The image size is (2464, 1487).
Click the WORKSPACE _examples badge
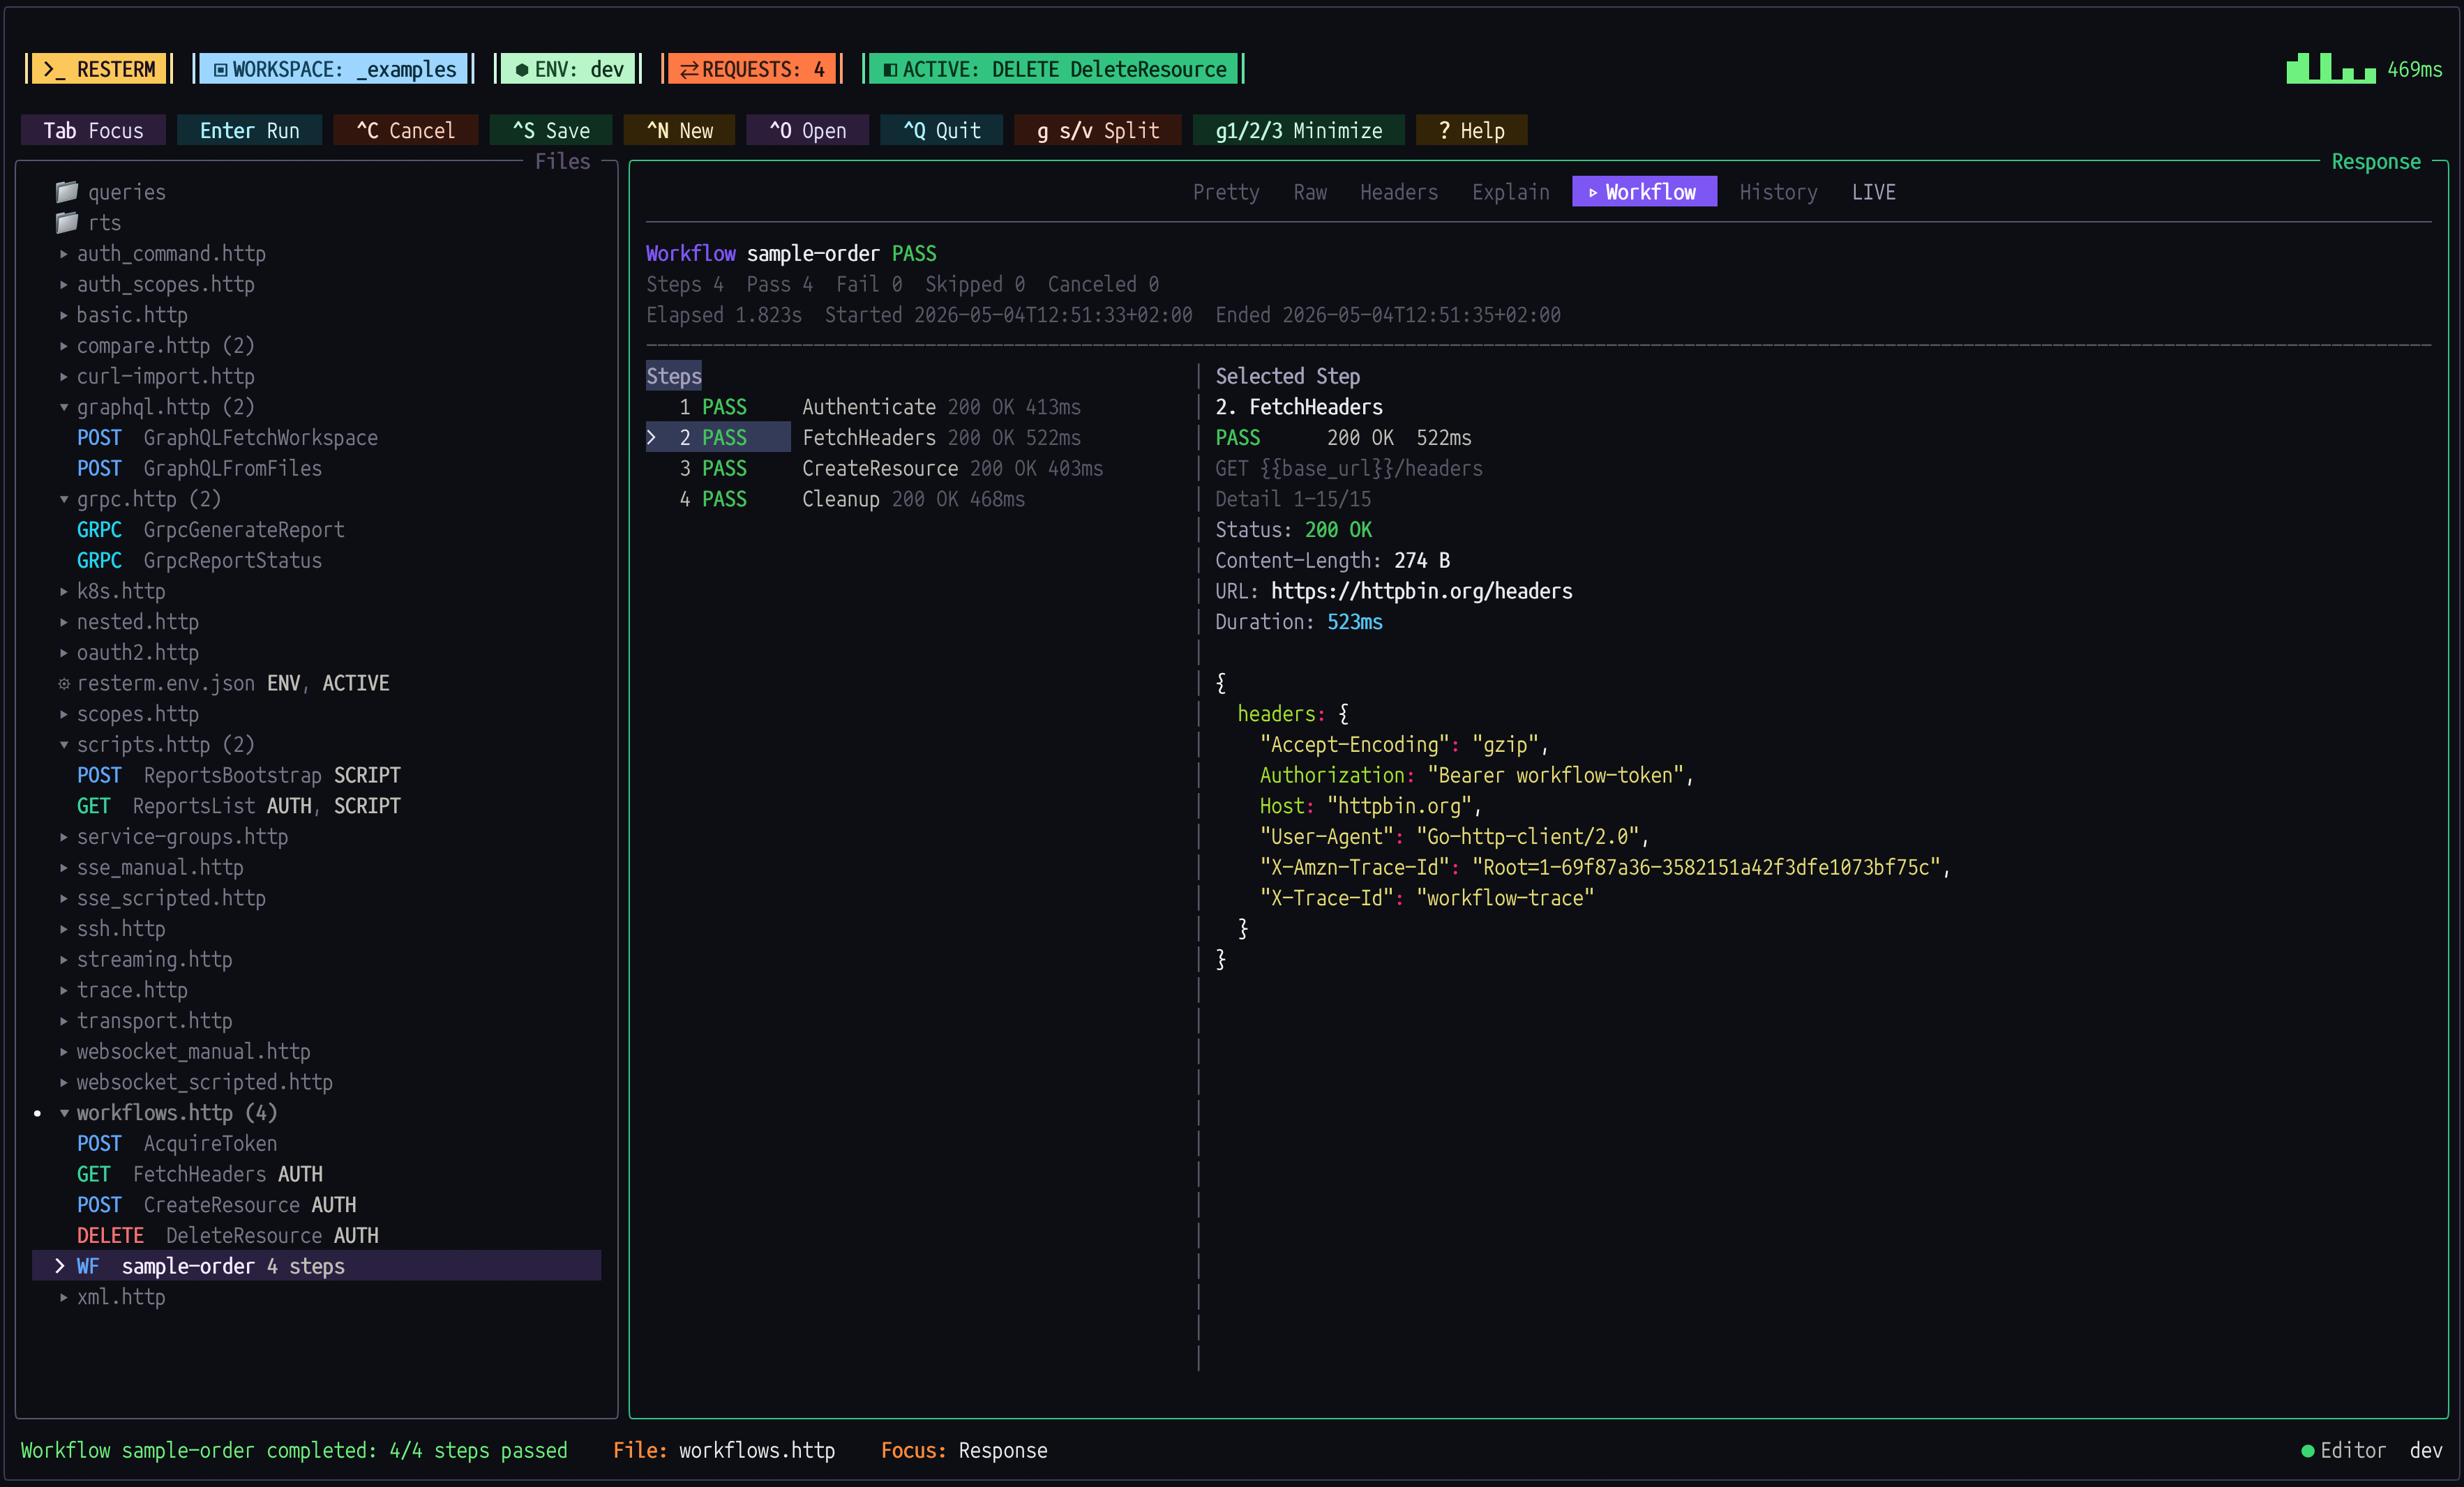[x=334, y=69]
